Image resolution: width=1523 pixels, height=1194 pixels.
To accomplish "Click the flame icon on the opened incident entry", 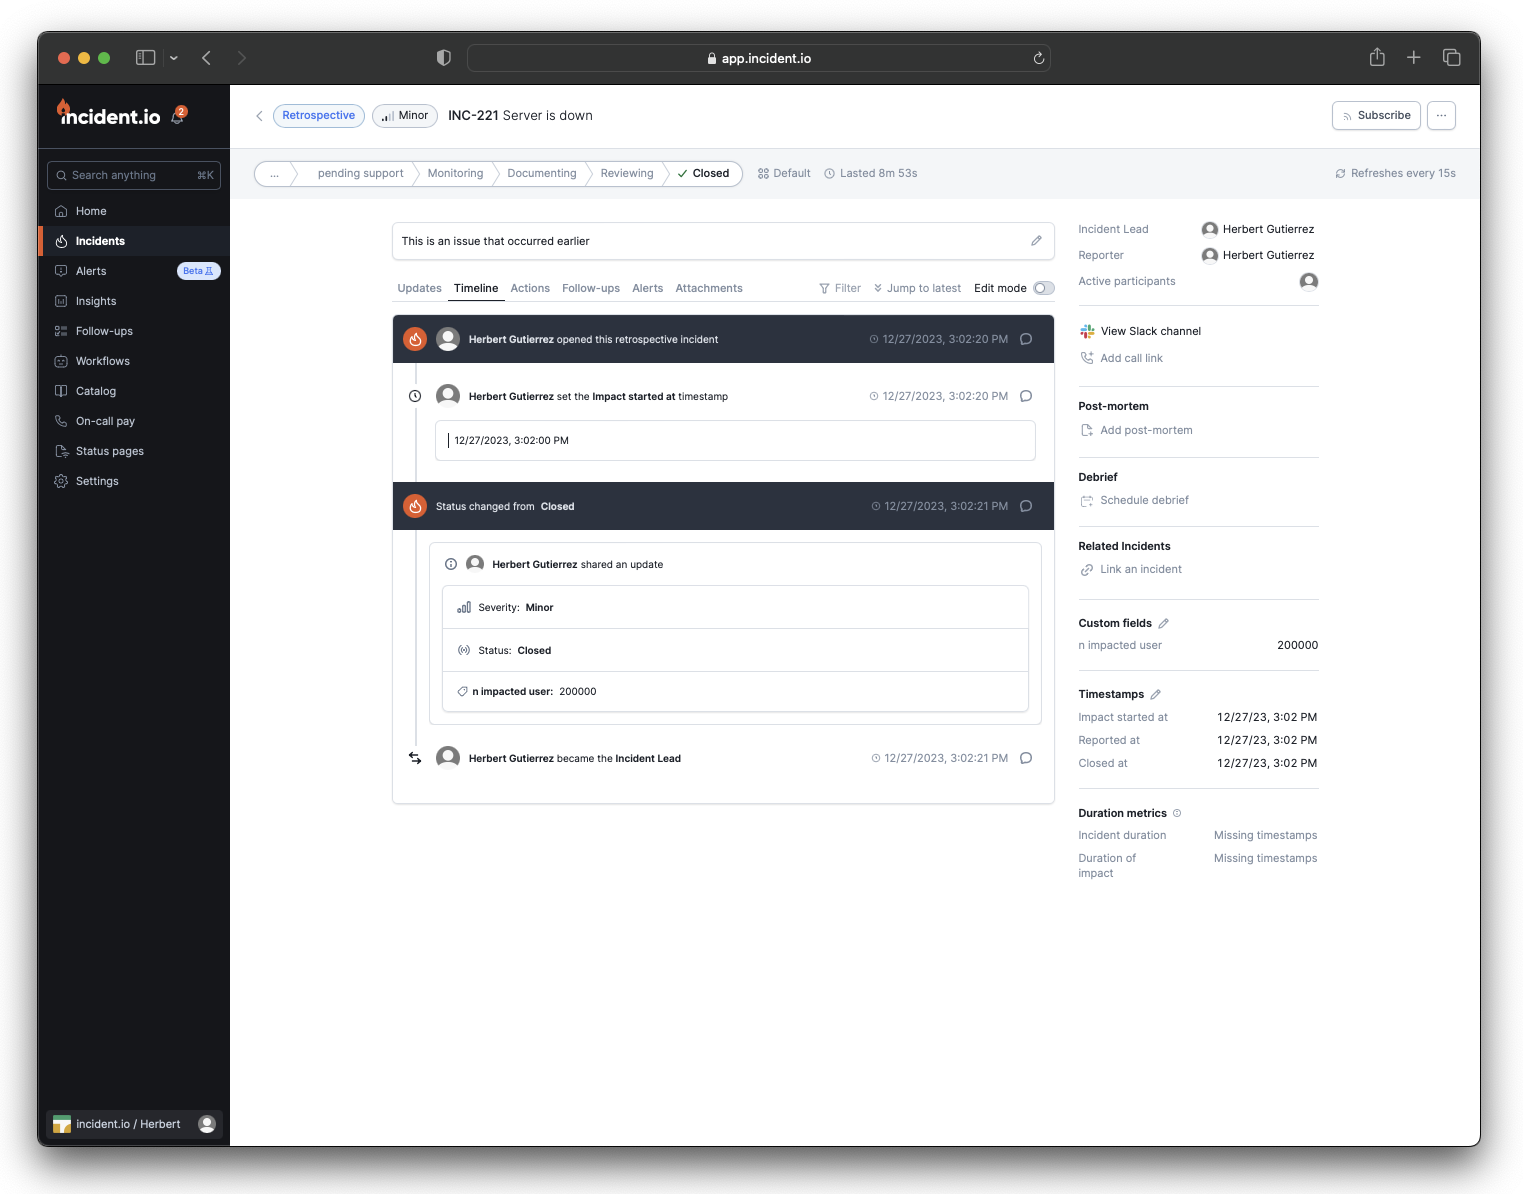I will 415,339.
